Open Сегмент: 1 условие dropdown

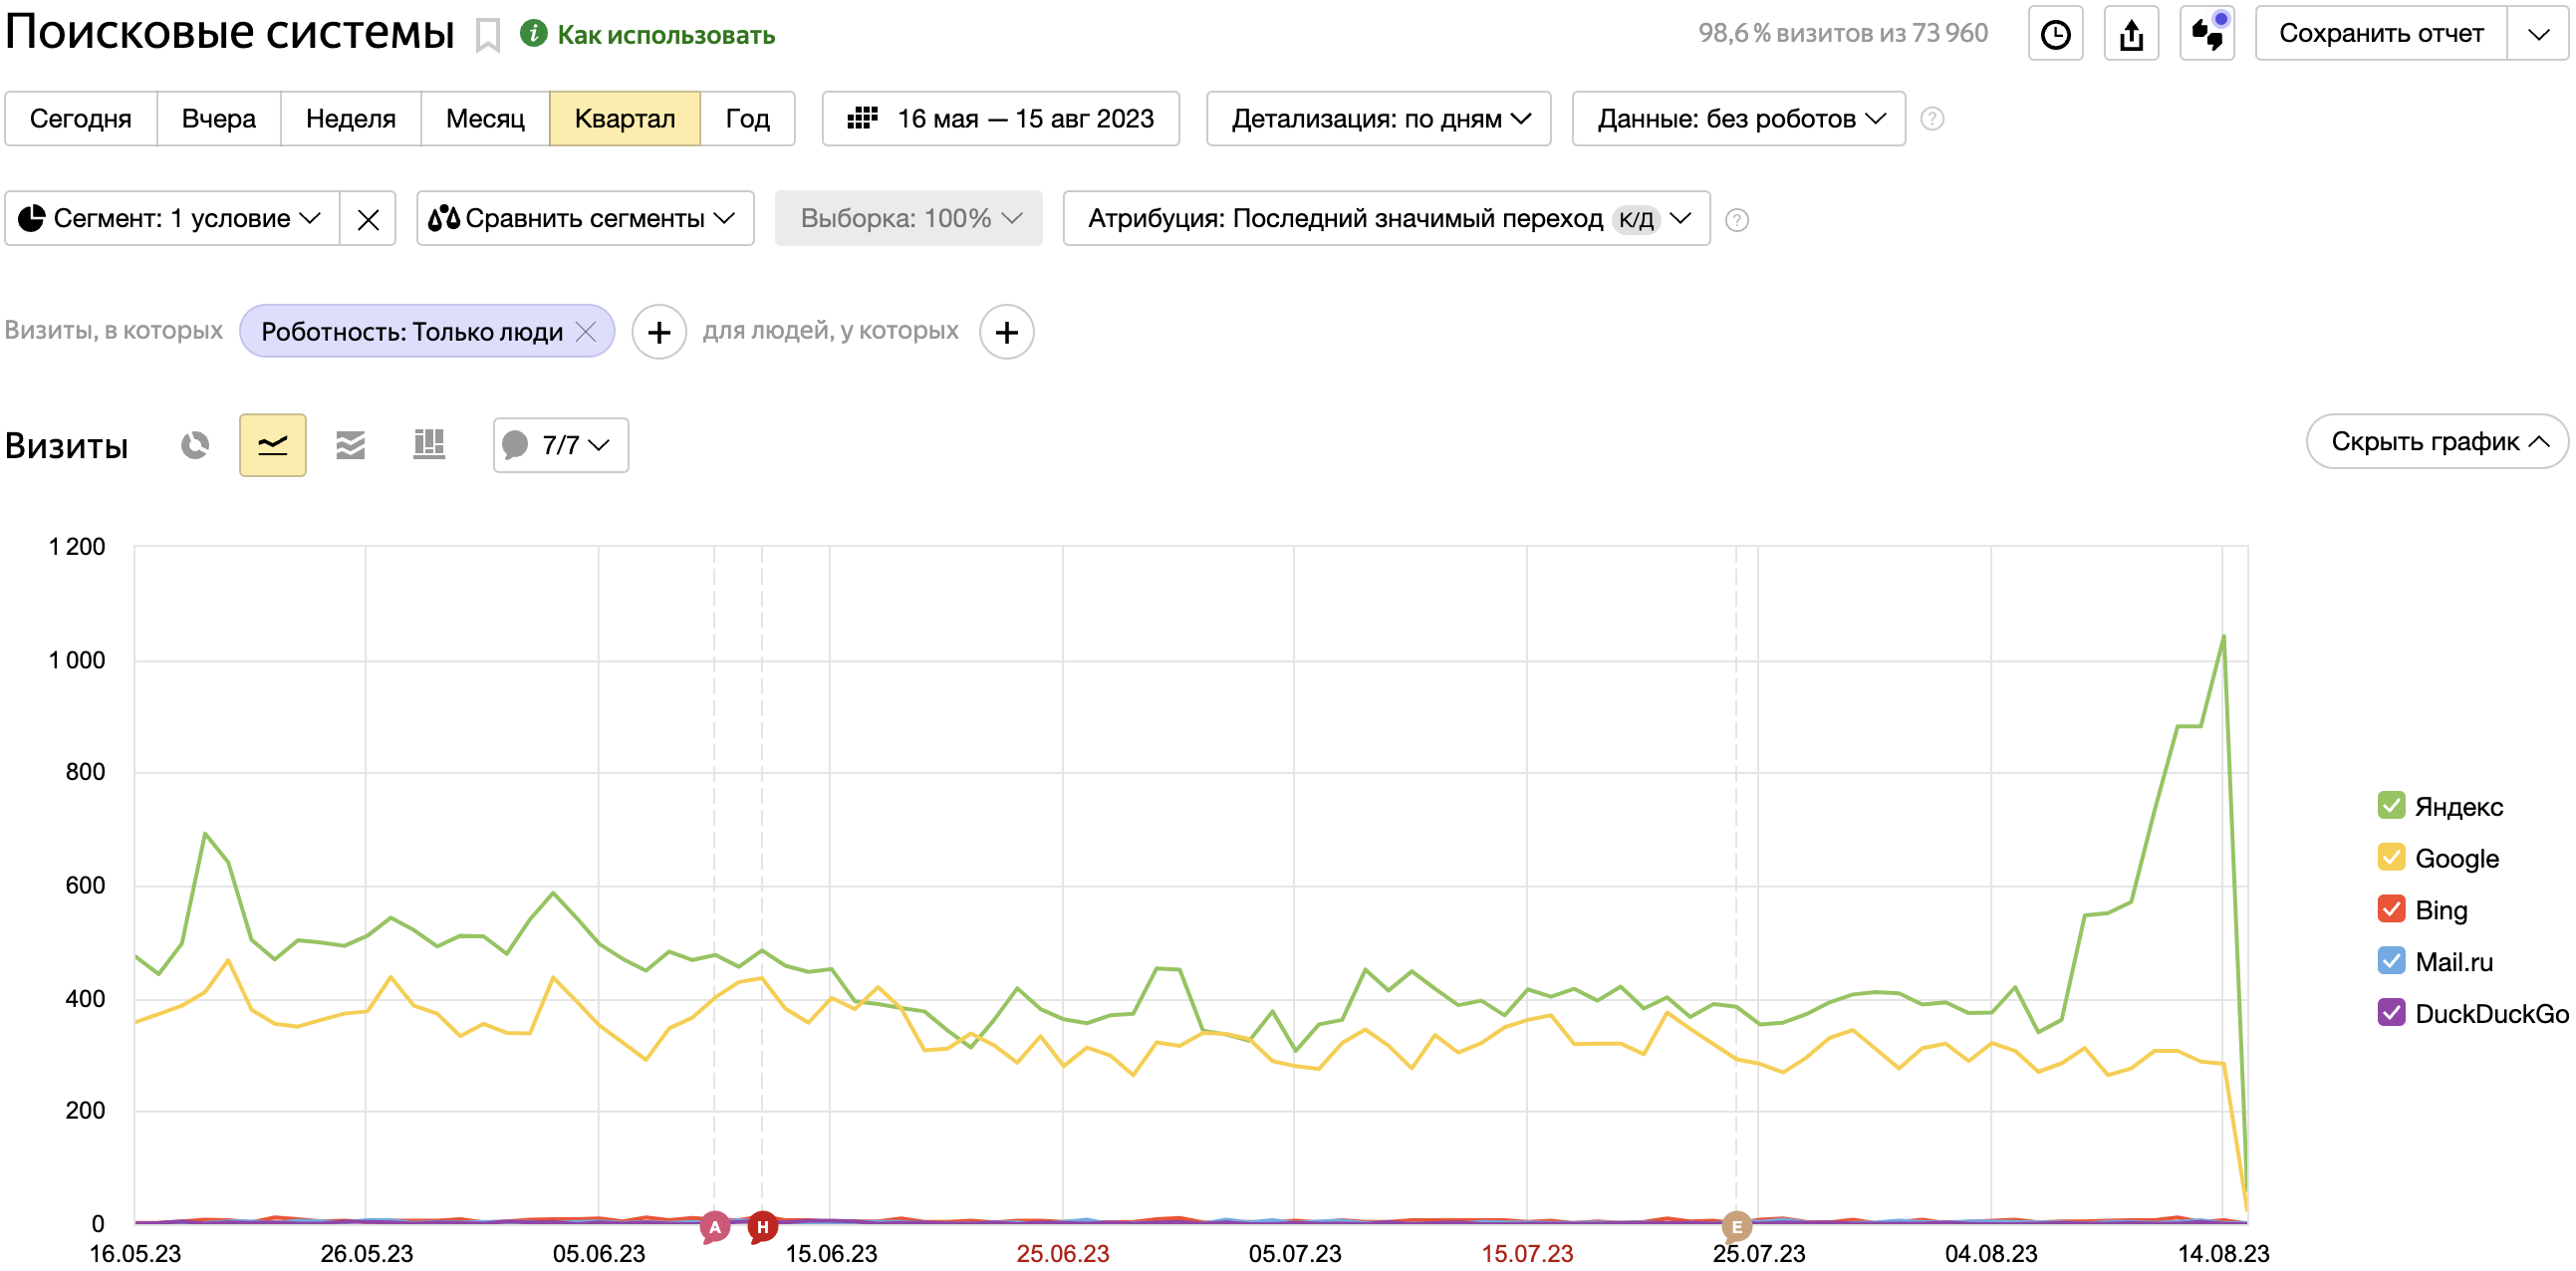[172, 218]
